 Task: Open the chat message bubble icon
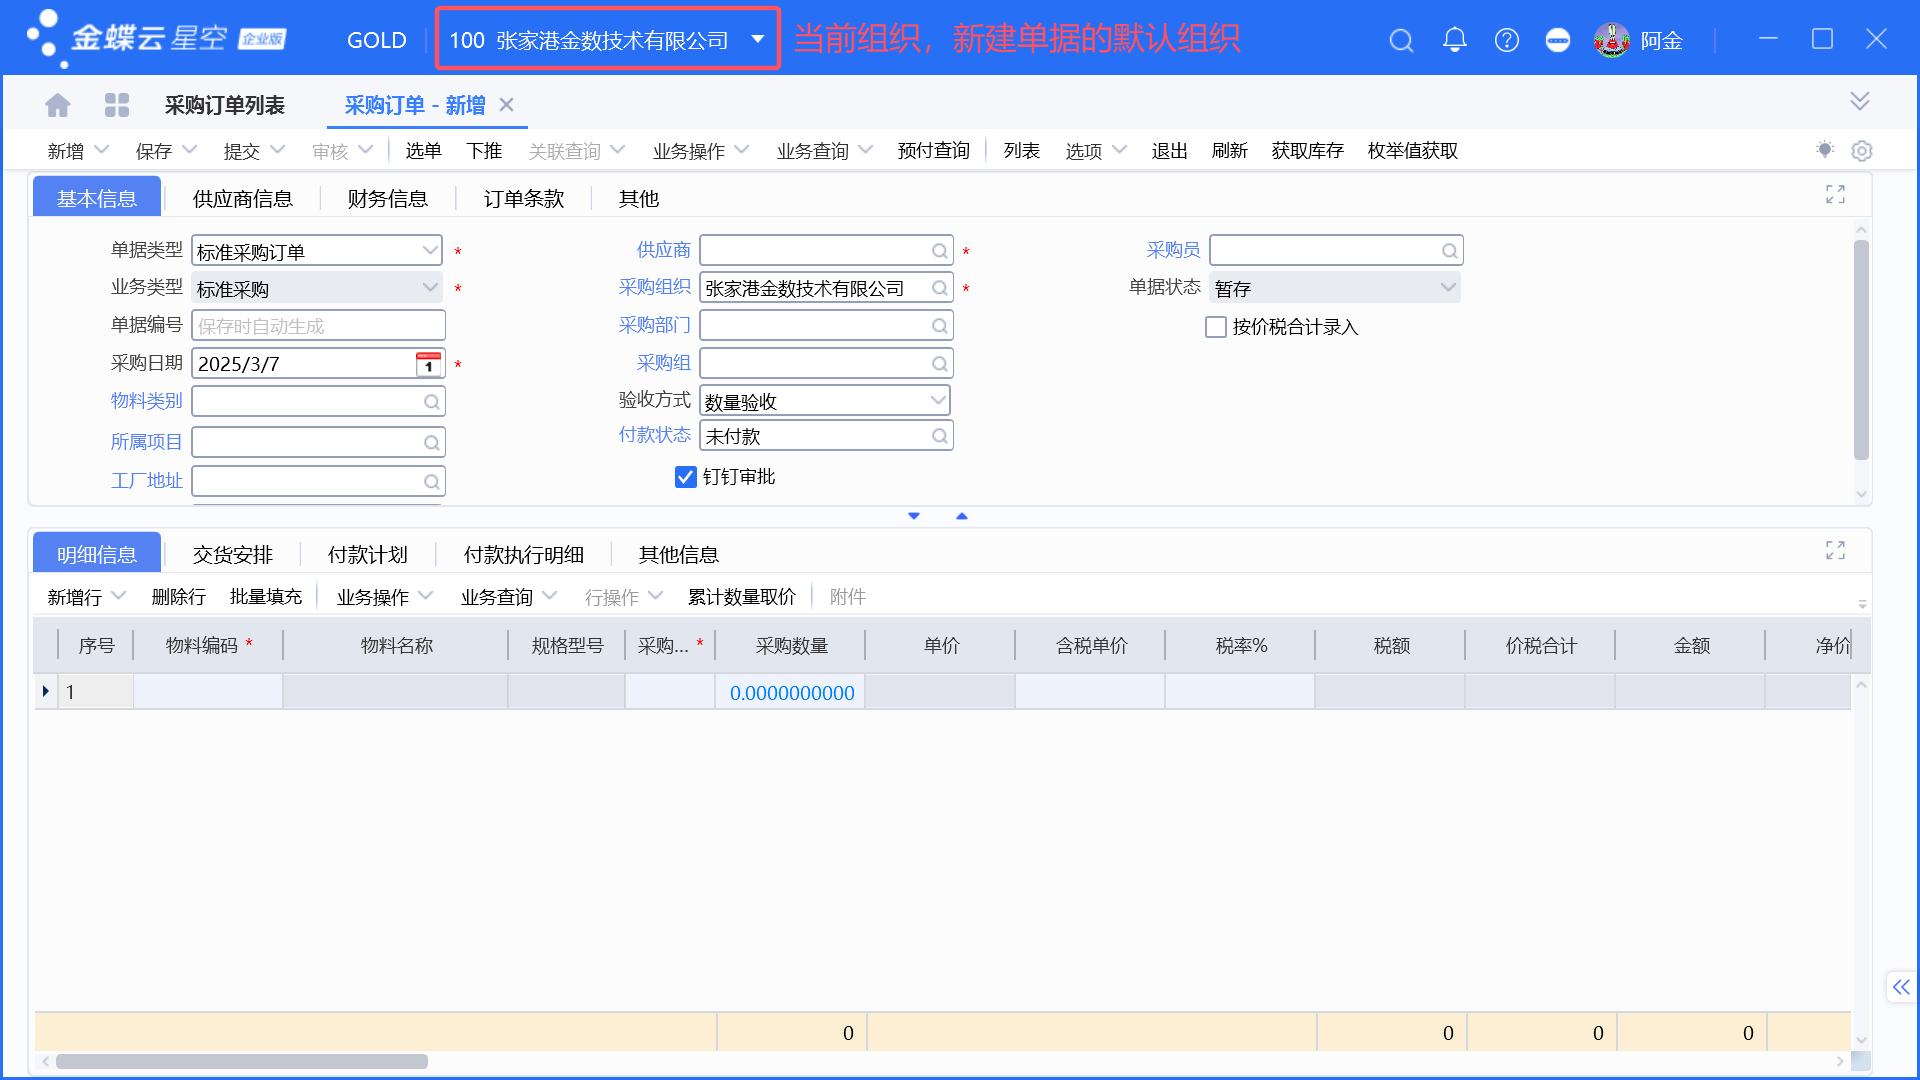pyautogui.click(x=1557, y=40)
